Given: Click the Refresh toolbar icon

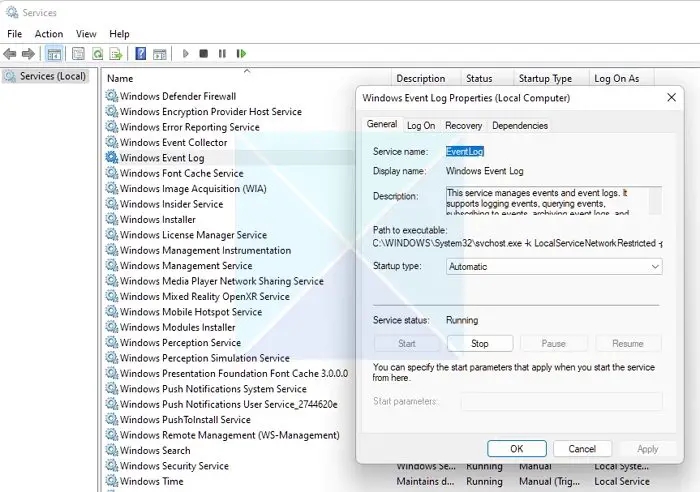Looking at the screenshot, I should (97, 54).
